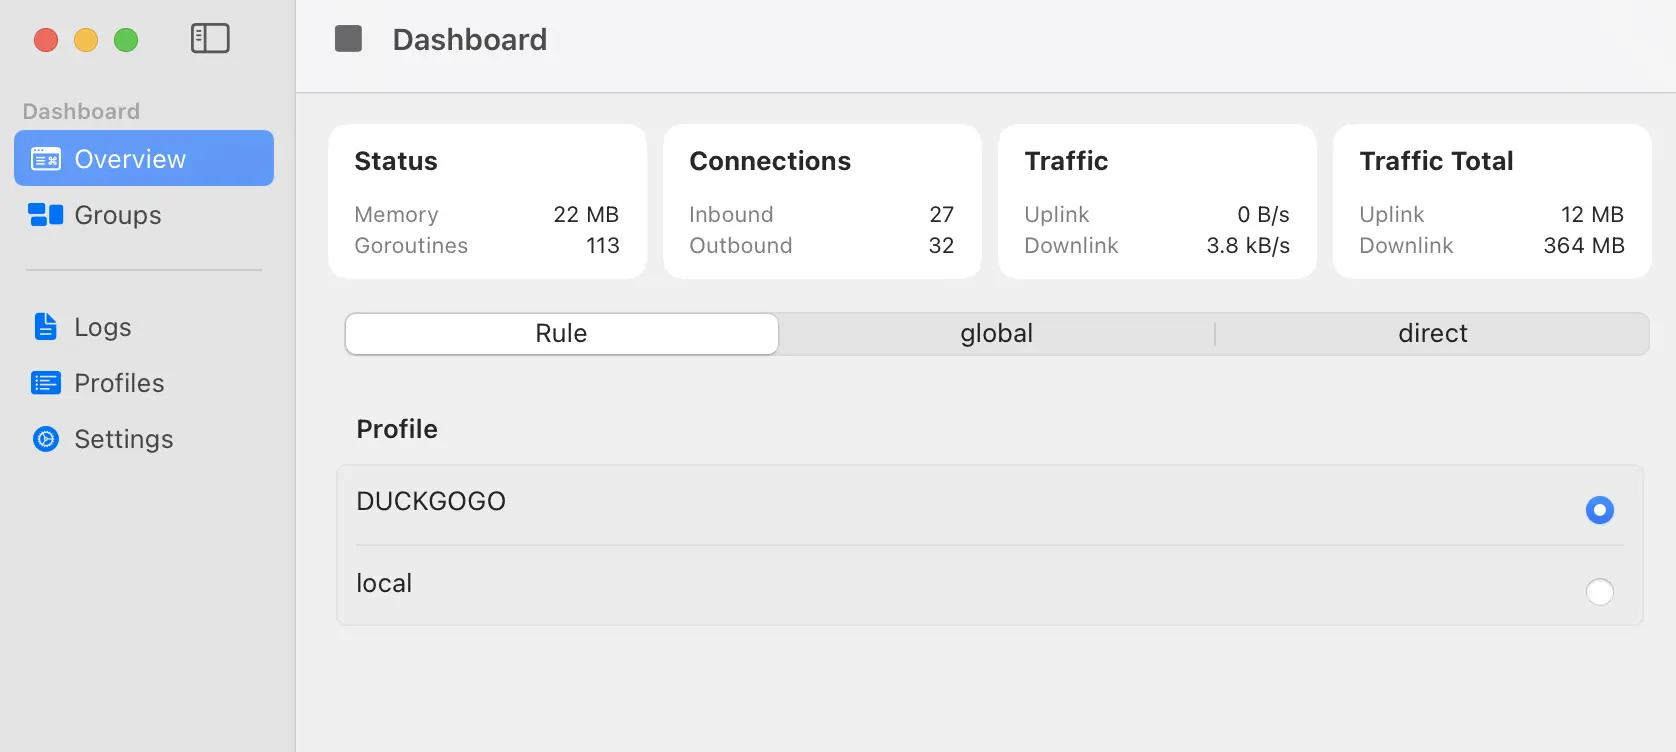This screenshot has width=1676, height=752.
Task: Click the Settings gear icon
Action: tap(46, 439)
